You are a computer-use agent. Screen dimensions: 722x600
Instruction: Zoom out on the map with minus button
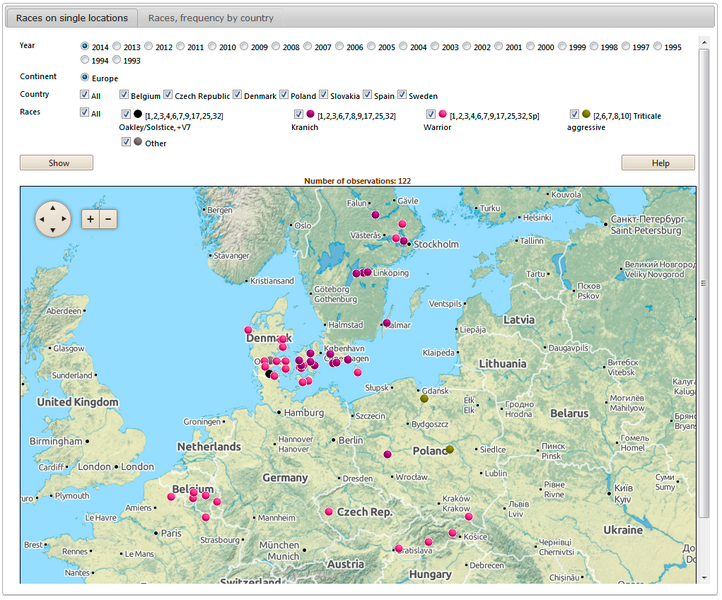coord(108,219)
